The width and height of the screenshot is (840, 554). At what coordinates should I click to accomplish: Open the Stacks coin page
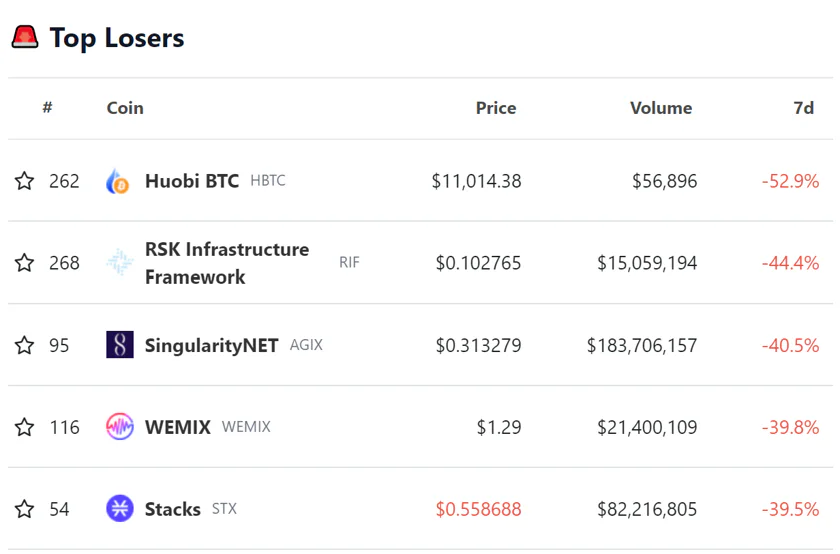point(172,509)
